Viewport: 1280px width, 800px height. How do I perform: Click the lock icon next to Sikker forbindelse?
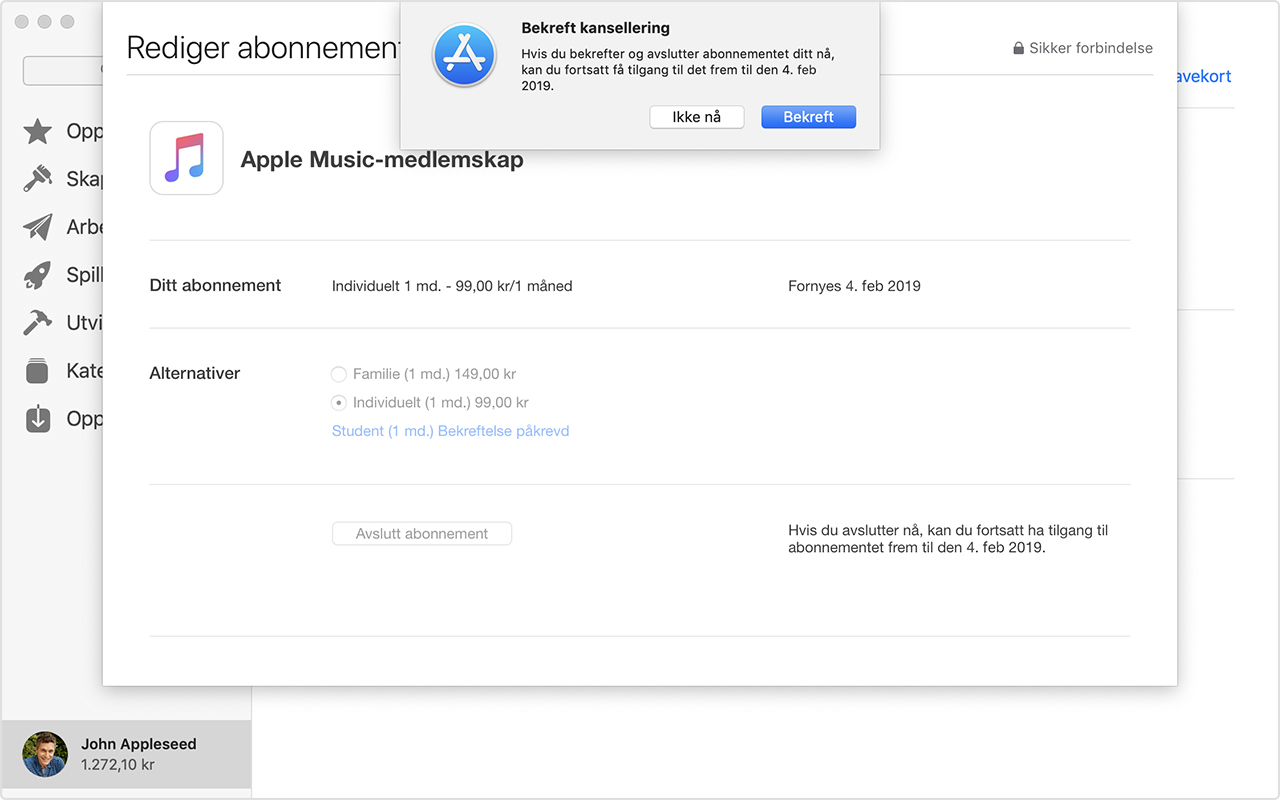(1019, 48)
